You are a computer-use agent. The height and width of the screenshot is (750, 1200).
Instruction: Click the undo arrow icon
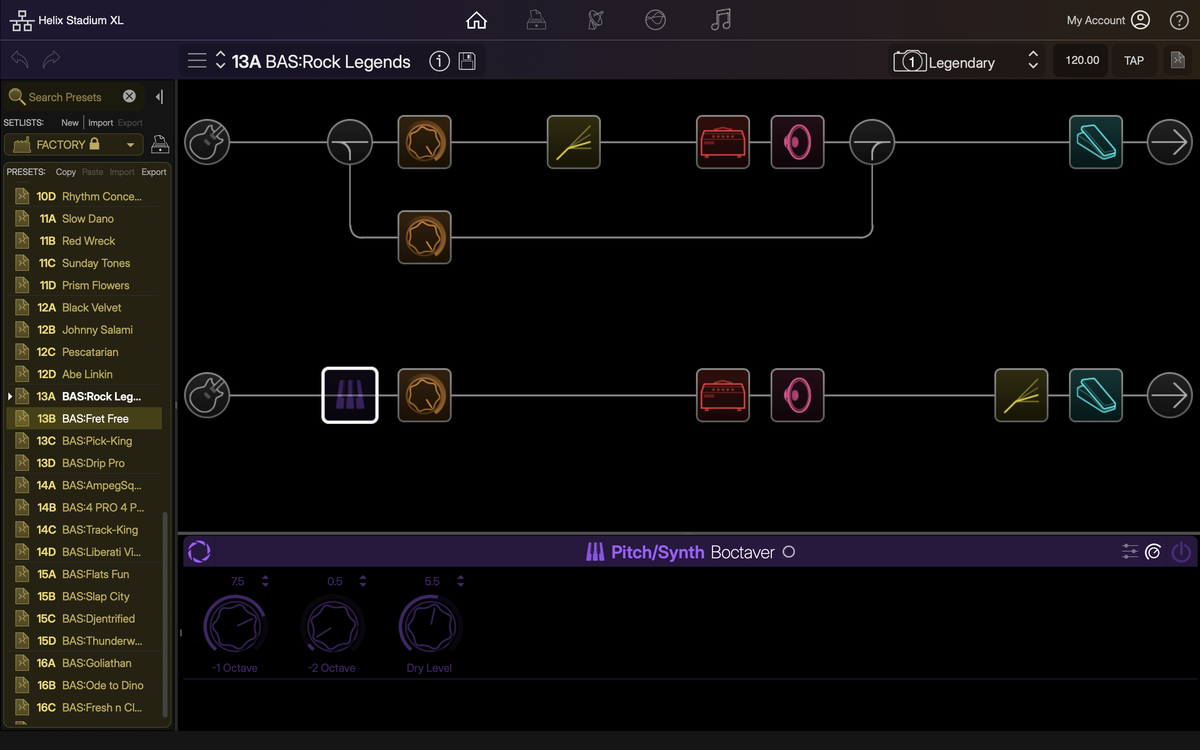click(x=20, y=60)
